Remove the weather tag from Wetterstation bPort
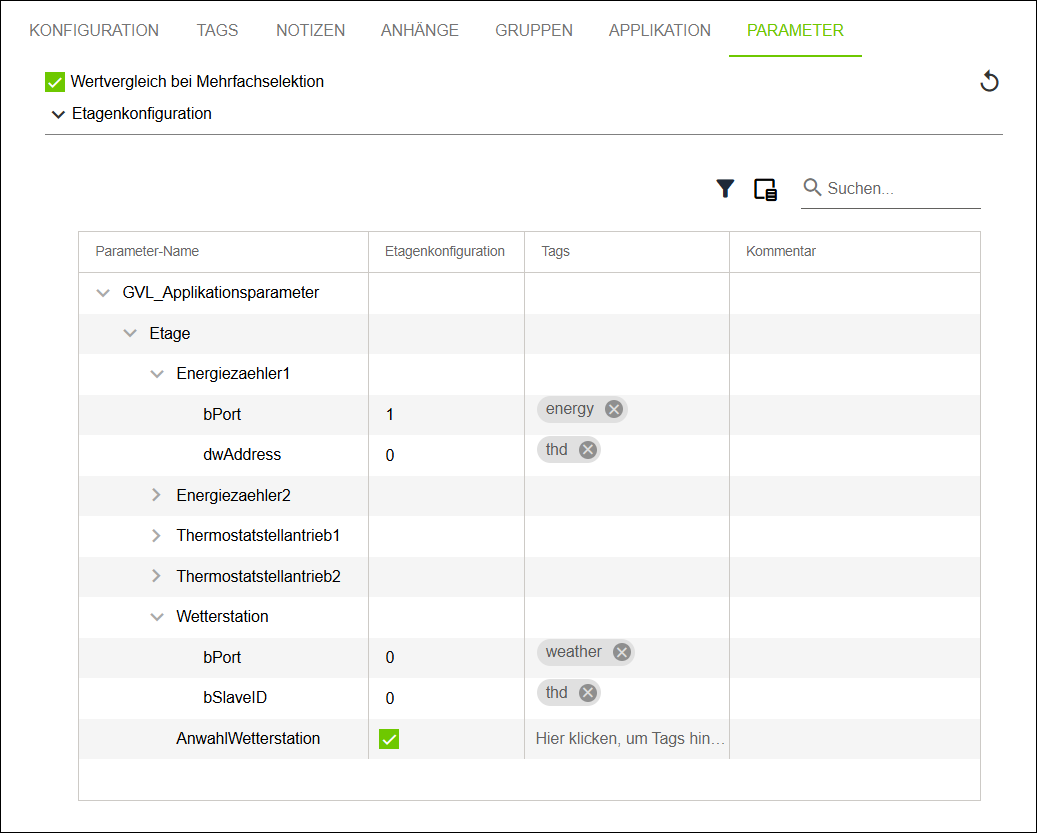This screenshot has height=833, width=1037. coord(621,651)
